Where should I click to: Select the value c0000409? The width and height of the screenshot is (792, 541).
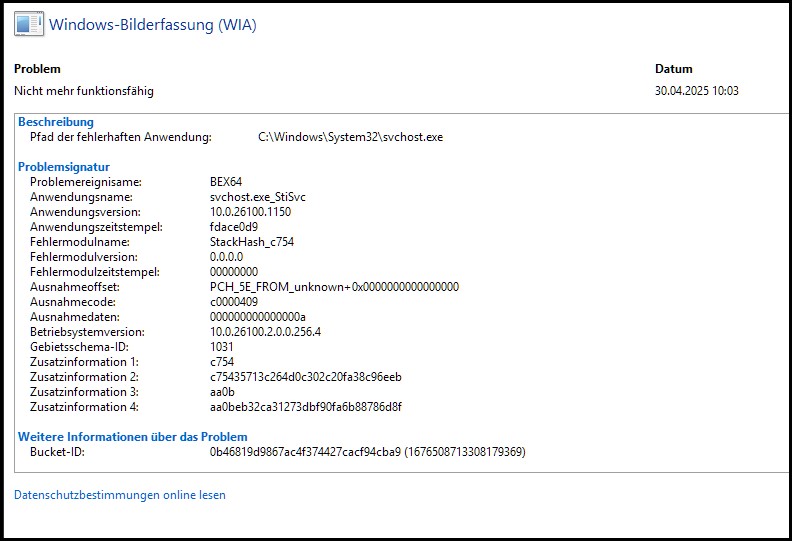(234, 302)
